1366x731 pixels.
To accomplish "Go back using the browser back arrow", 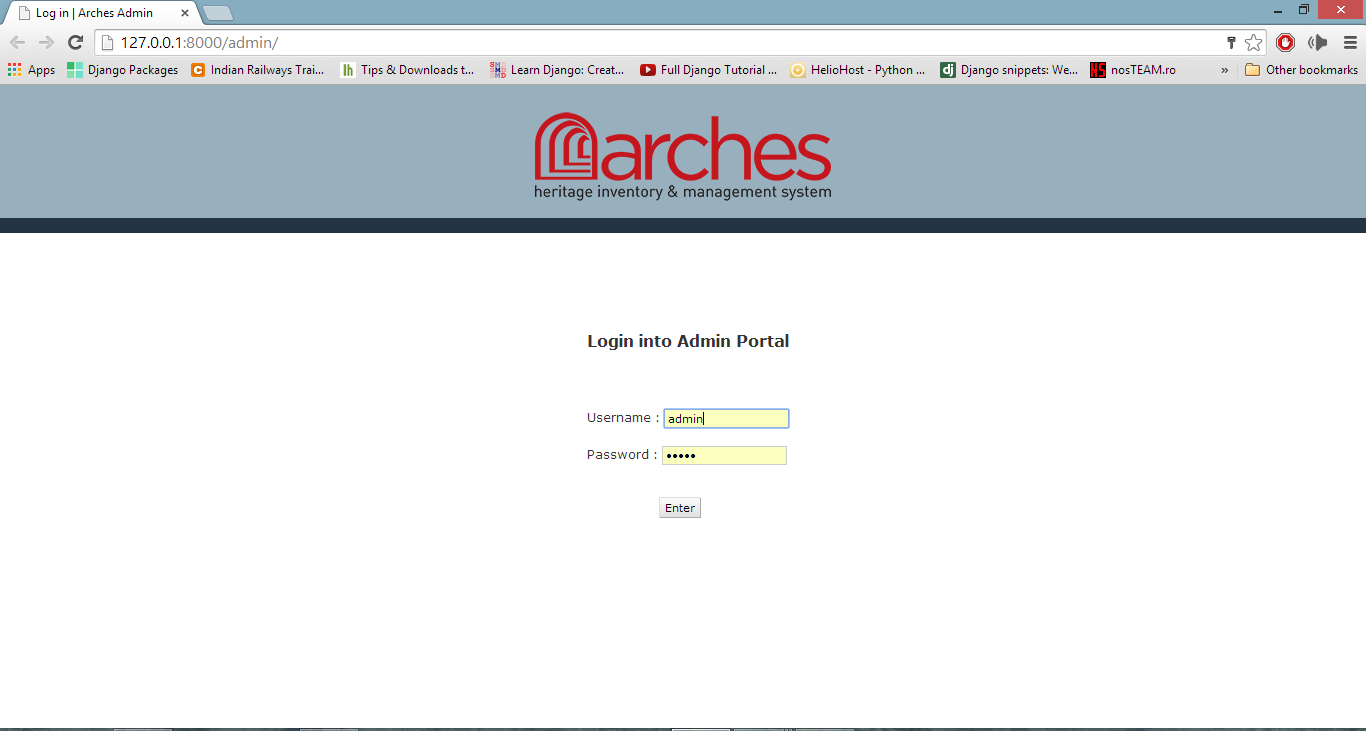I will 17,42.
